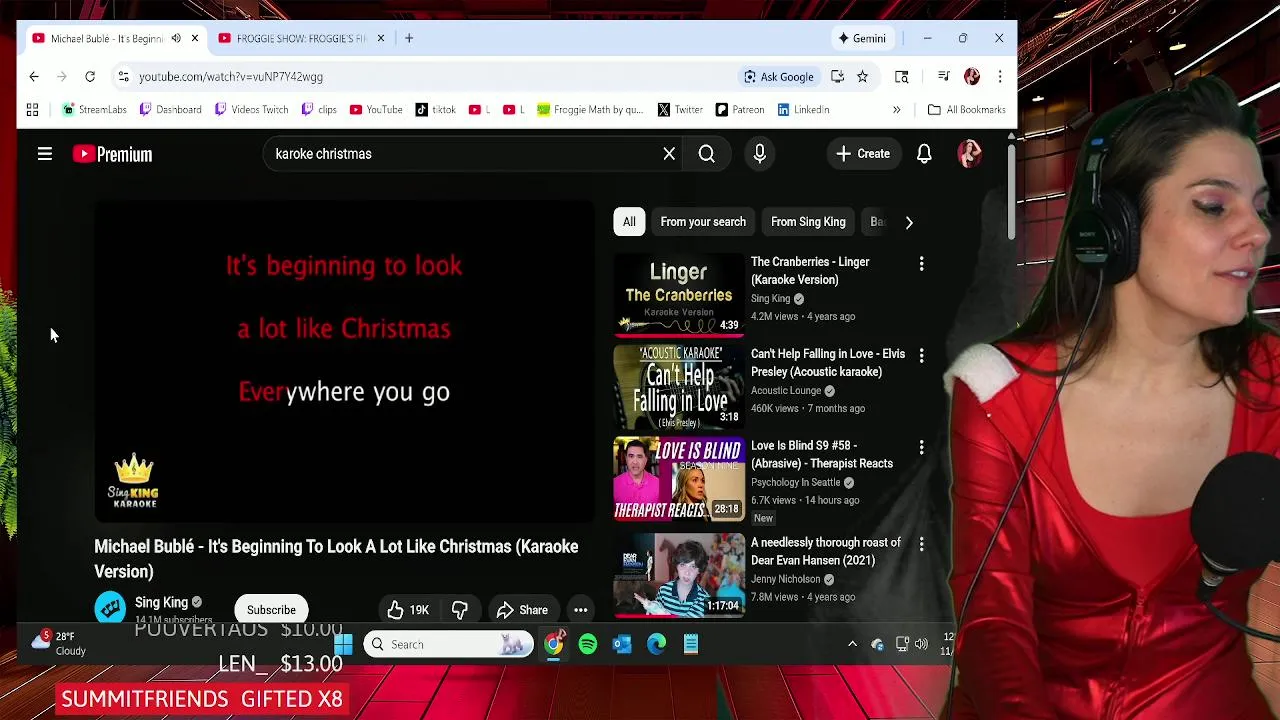Click the page vertical scrollbar
This screenshot has height=720, width=1280.
[1011, 190]
